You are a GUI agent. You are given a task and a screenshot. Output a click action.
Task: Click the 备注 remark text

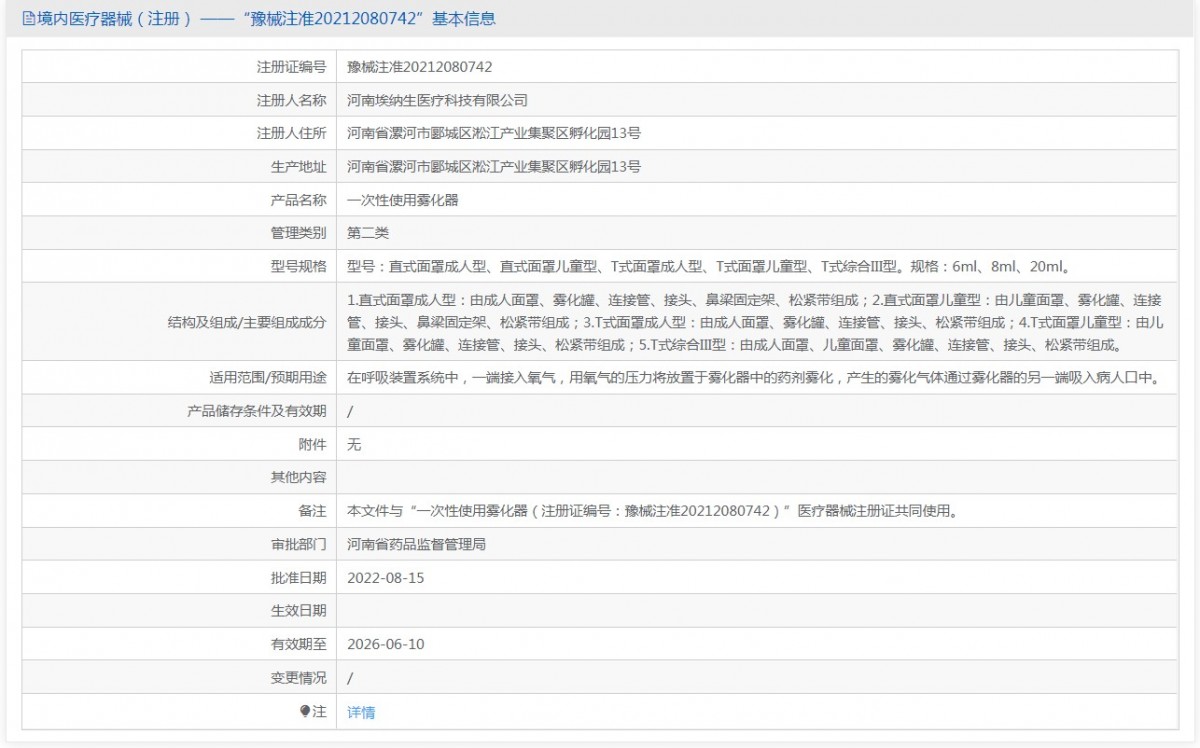652,511
